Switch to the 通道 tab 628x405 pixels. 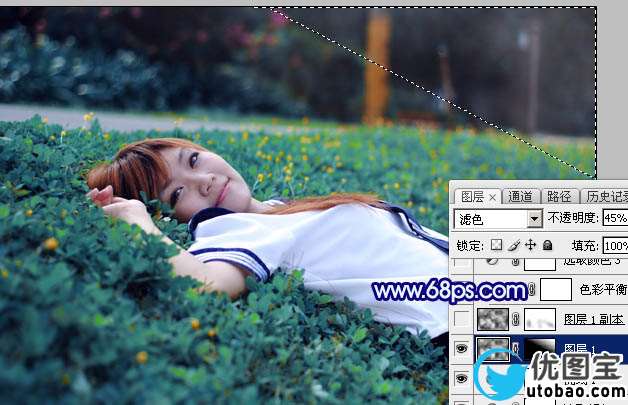(520, 196)
